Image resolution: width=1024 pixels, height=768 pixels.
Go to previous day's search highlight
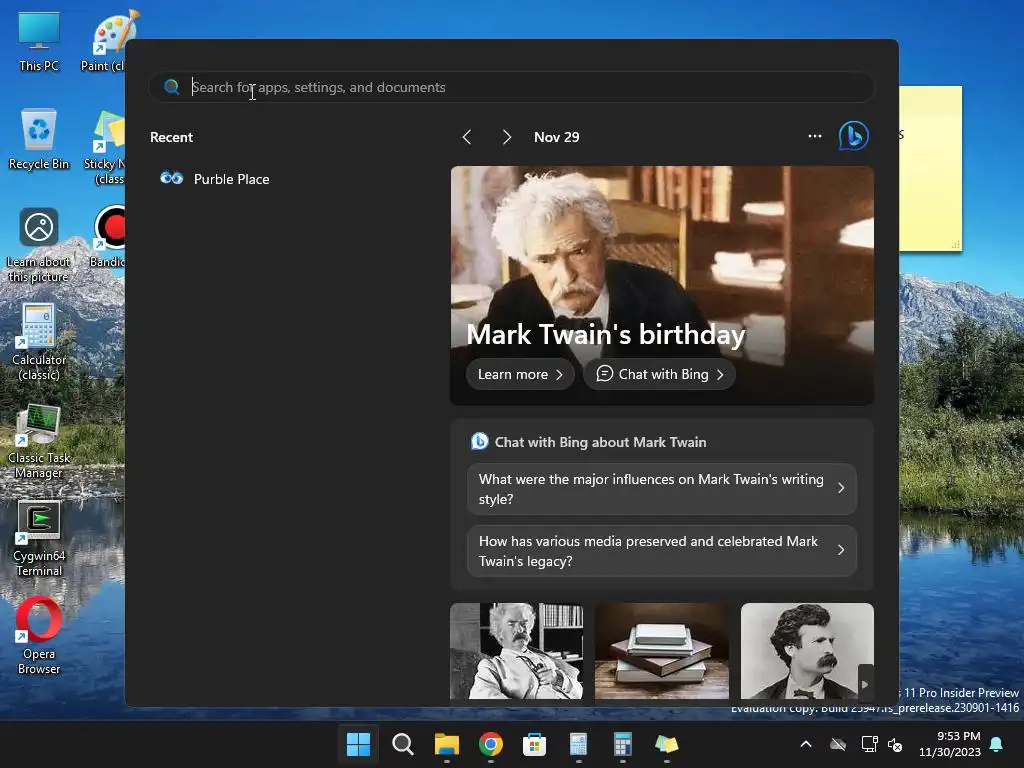pyautogui.click(x=467, y=137)
